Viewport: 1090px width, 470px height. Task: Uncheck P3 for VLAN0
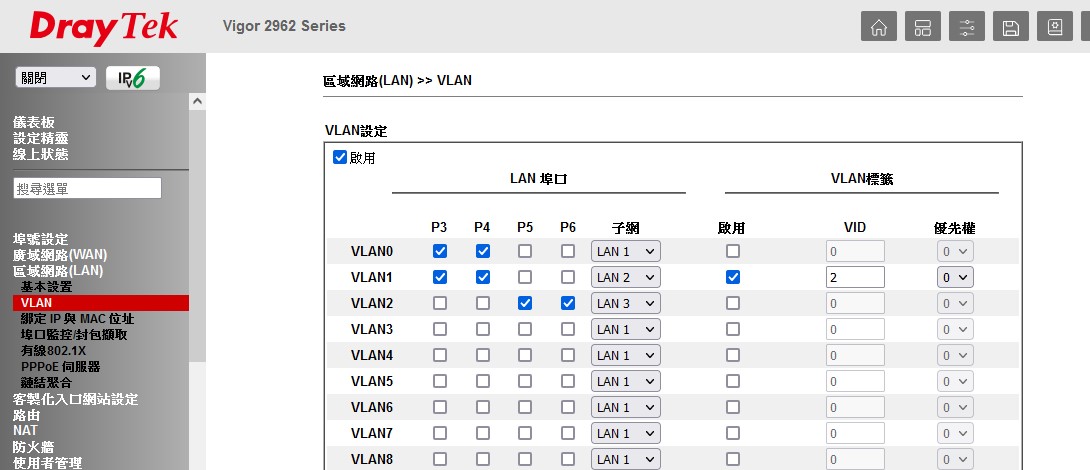coord(439,251)
